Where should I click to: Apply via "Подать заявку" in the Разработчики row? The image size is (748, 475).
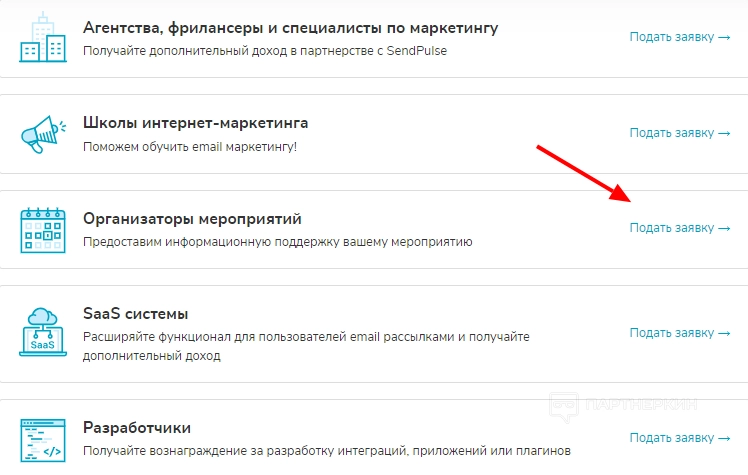(679, 438)
